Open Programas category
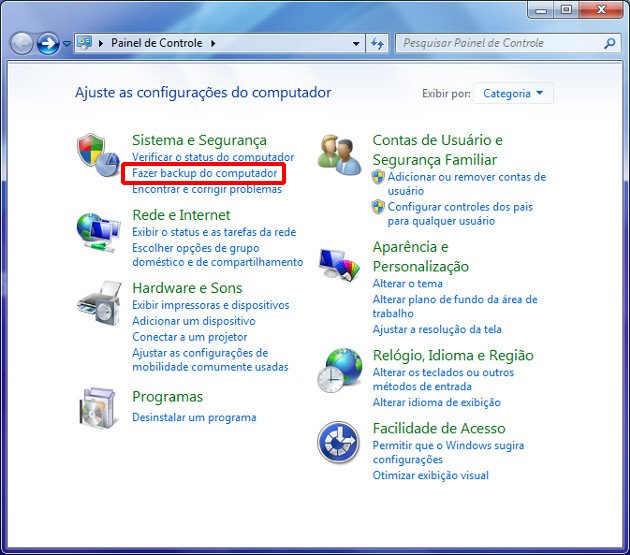The image size is (630, 555). coord(167,397)
